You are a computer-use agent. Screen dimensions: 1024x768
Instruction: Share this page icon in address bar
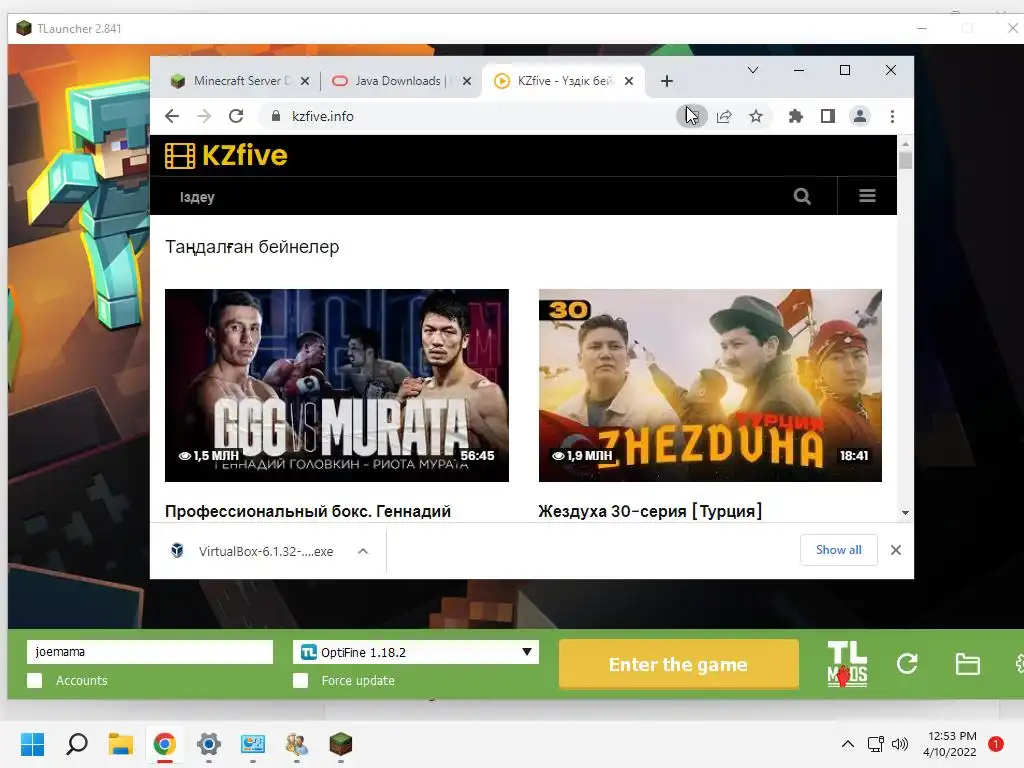click(724, 116)
